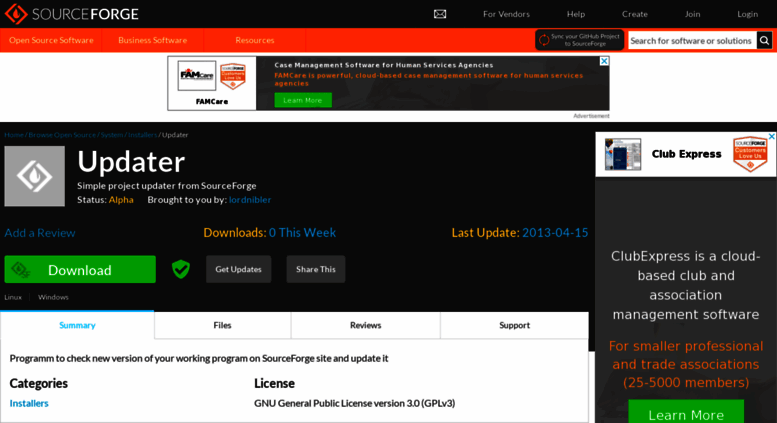
Task: Click the System breadcrumb
Action: tap(112, 135)
